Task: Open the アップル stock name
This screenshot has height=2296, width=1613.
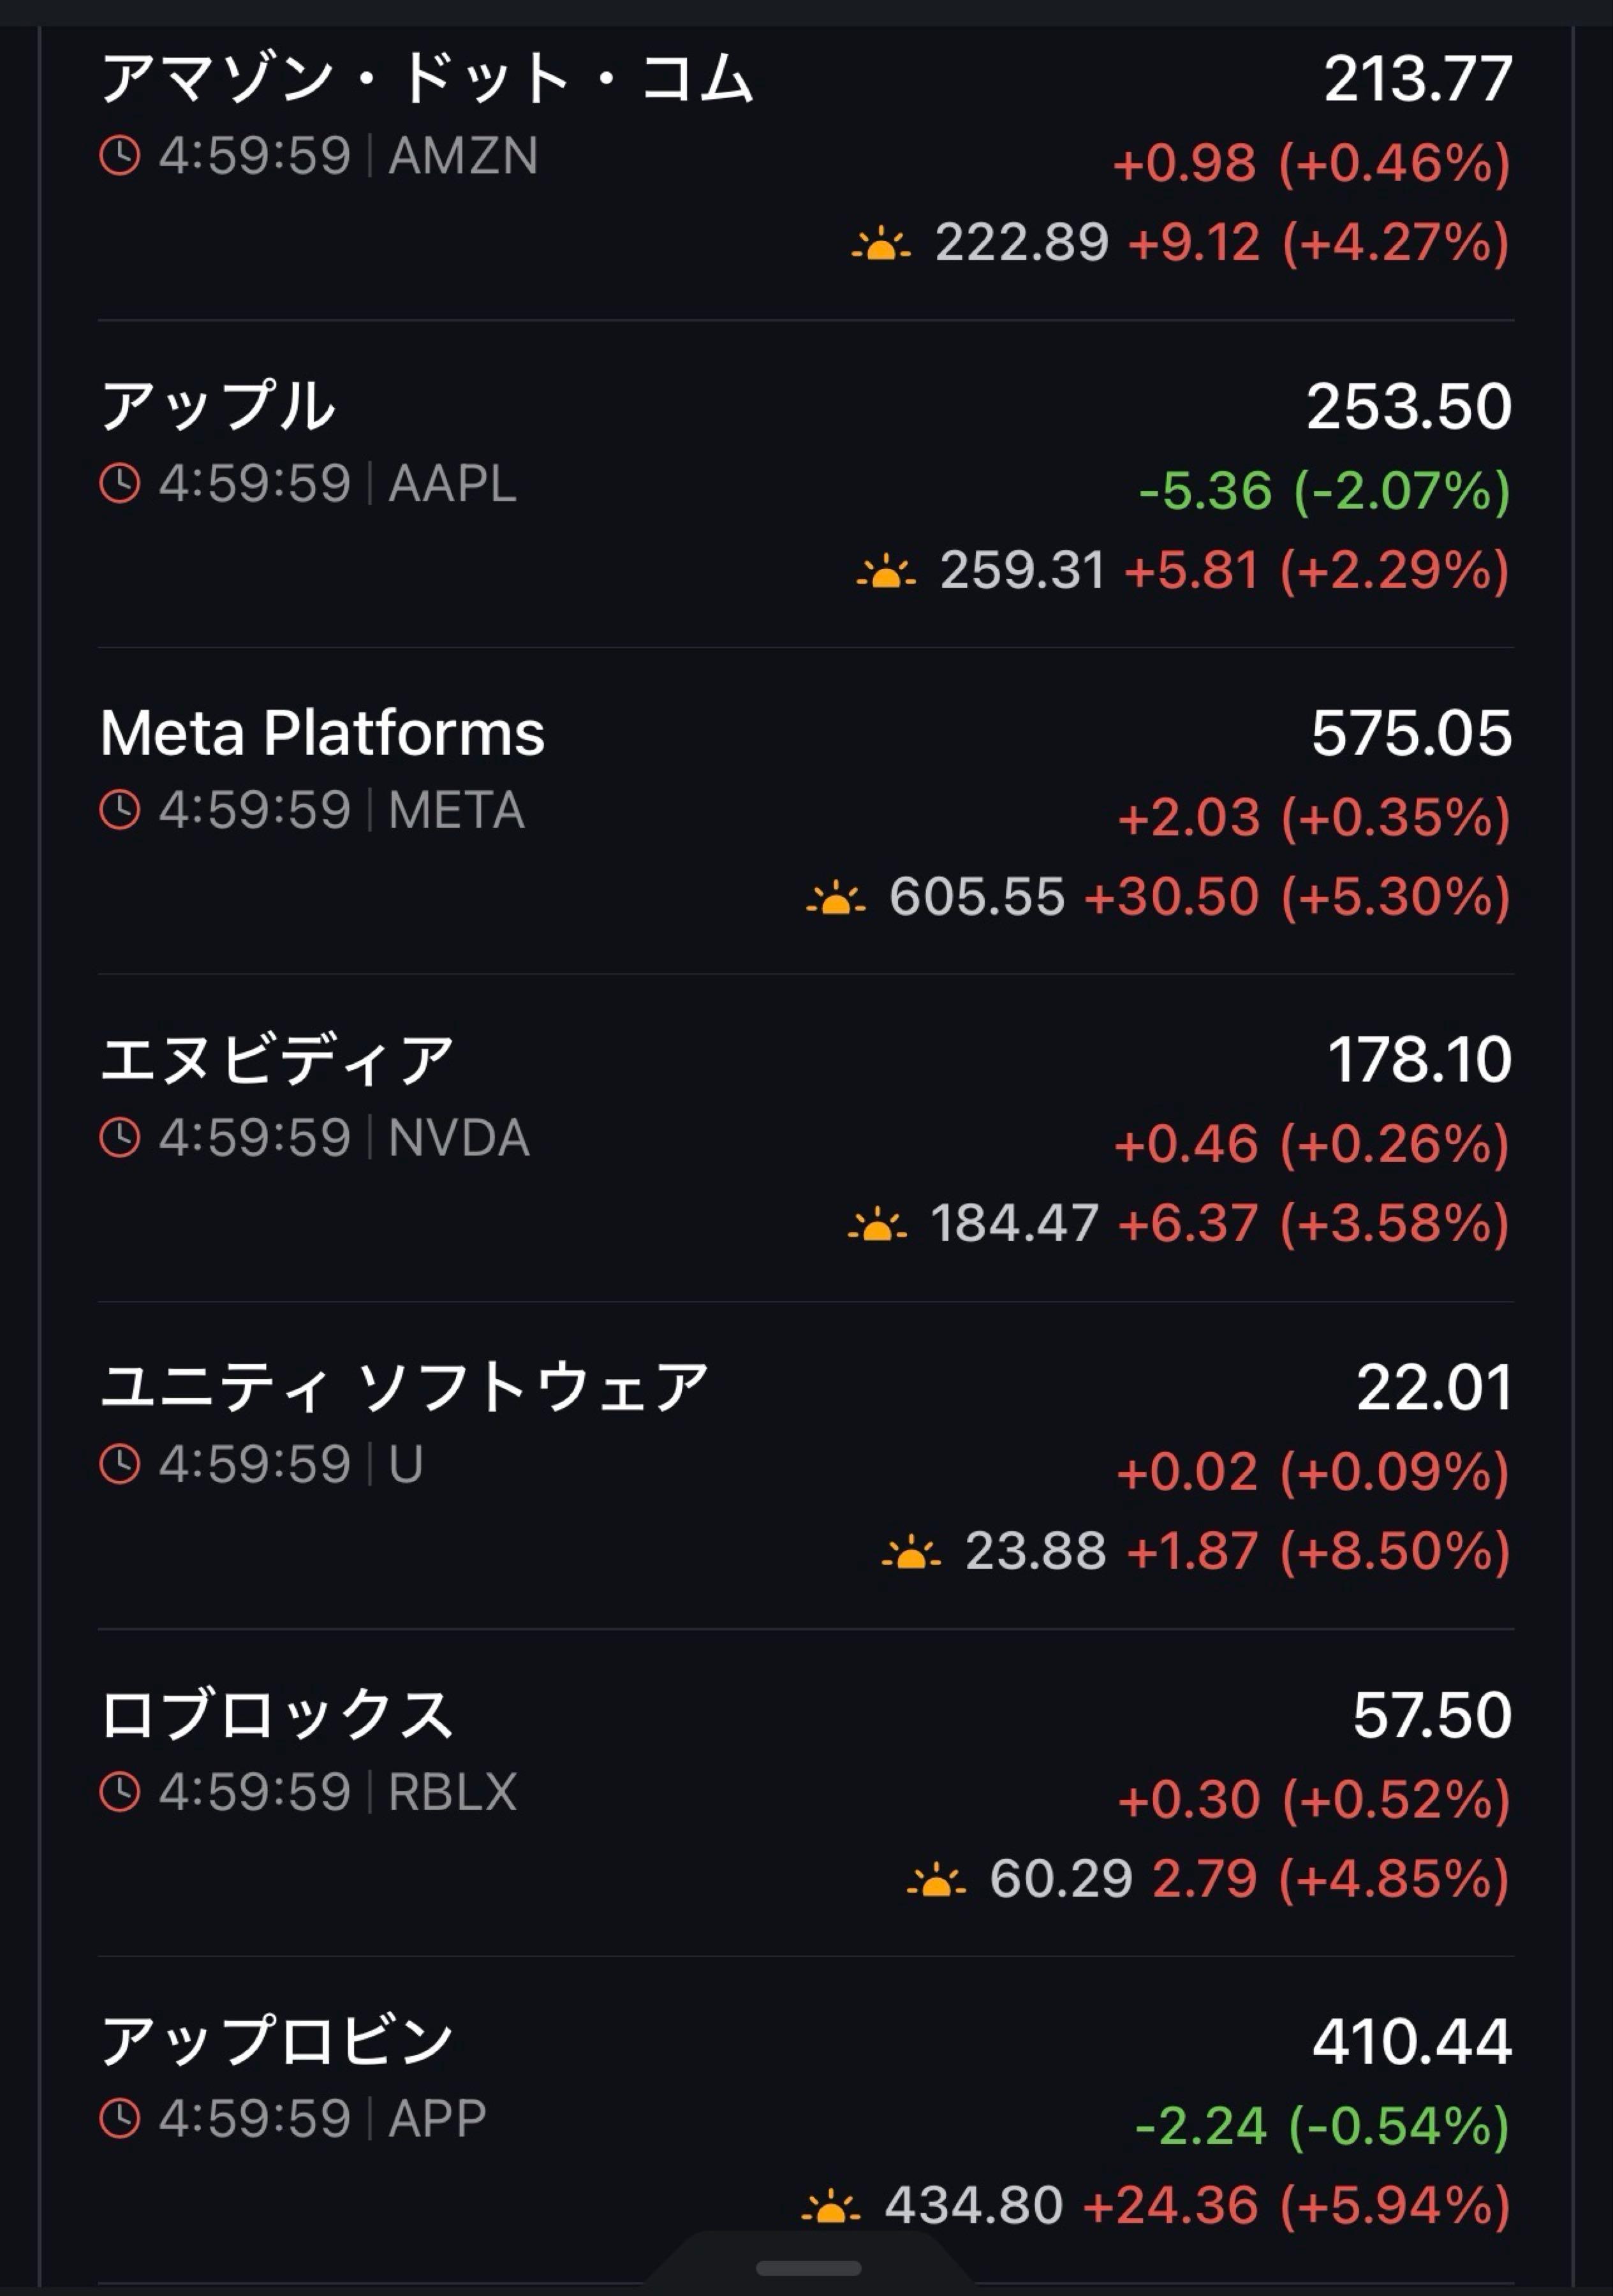Action: tap(218, 406)
